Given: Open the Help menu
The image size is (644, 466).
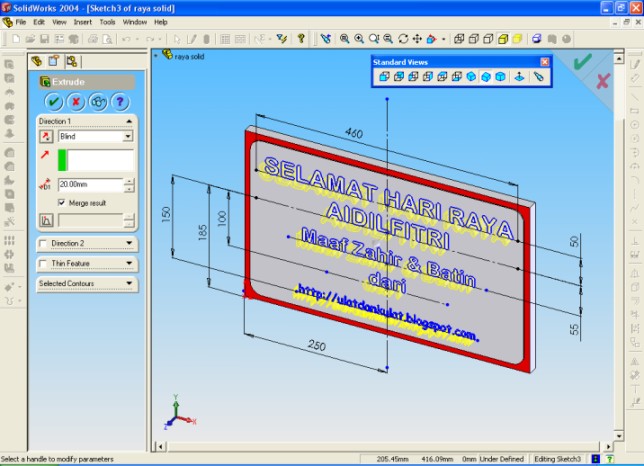Looking at the screenshot, I should tap(161, 22).
